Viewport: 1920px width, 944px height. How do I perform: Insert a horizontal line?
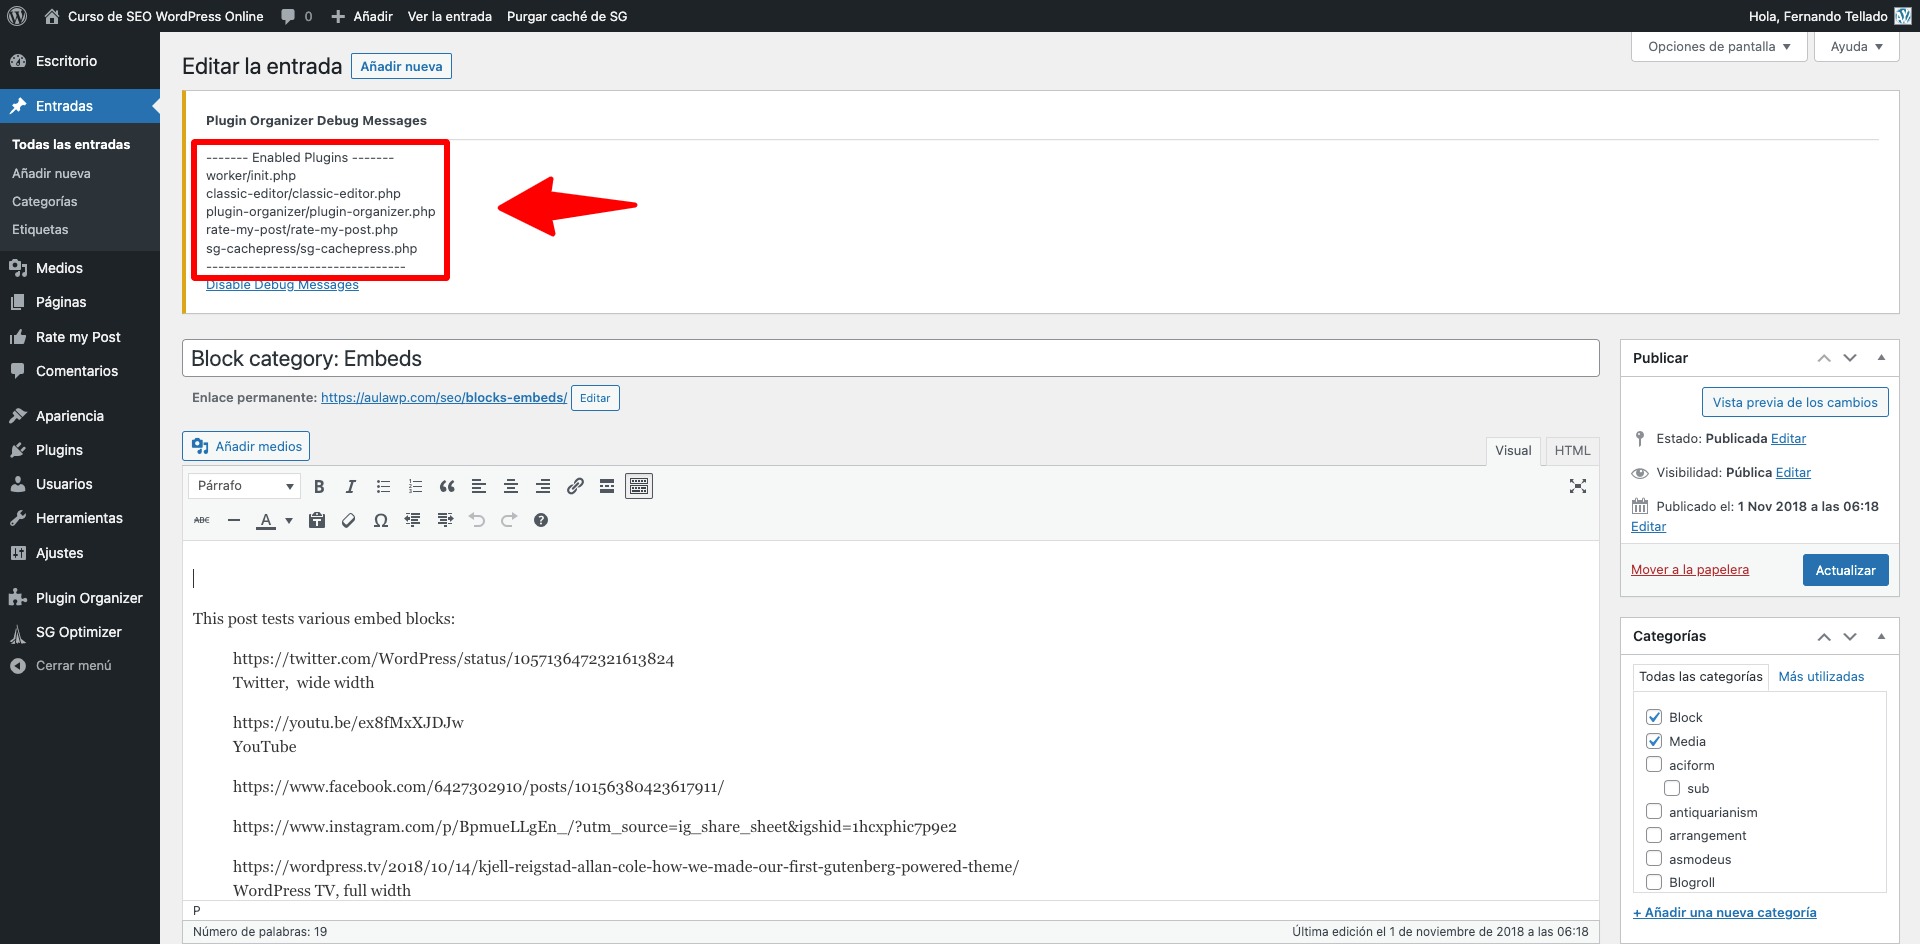tap(234, 520)
